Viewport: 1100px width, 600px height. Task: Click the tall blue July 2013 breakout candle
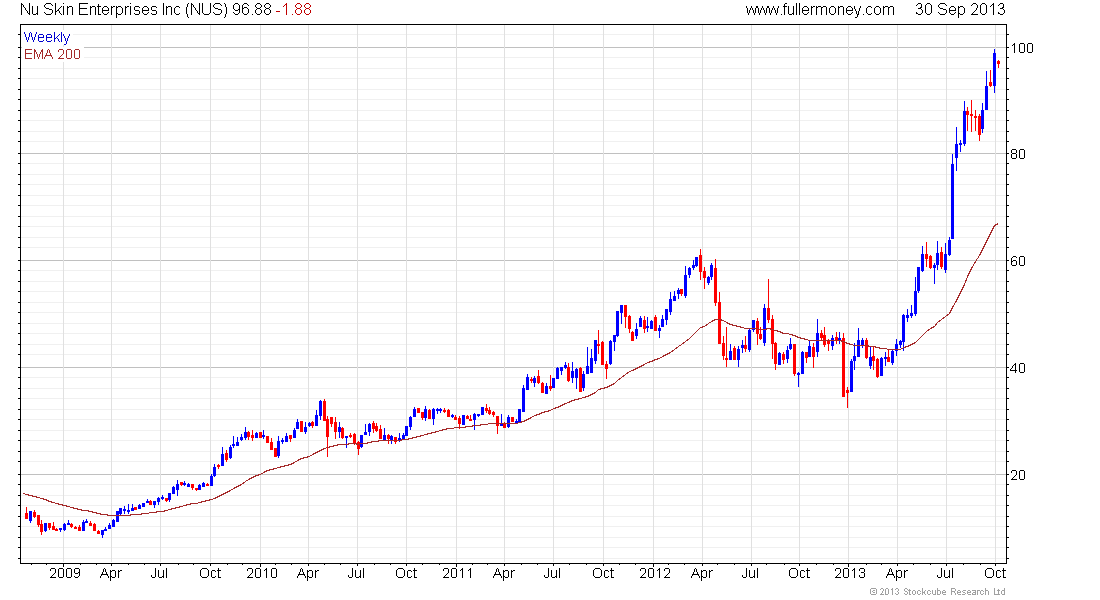point(952,202)
